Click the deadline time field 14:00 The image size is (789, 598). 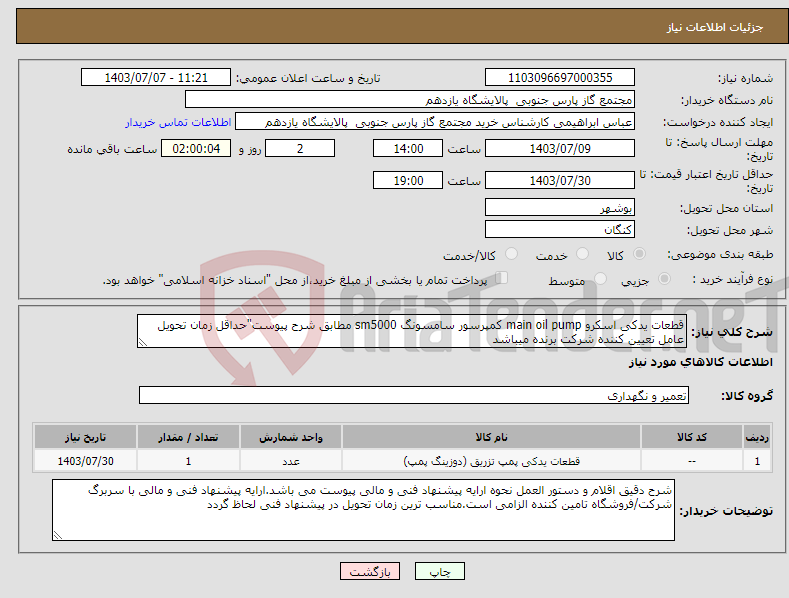[x=408, y=148]
